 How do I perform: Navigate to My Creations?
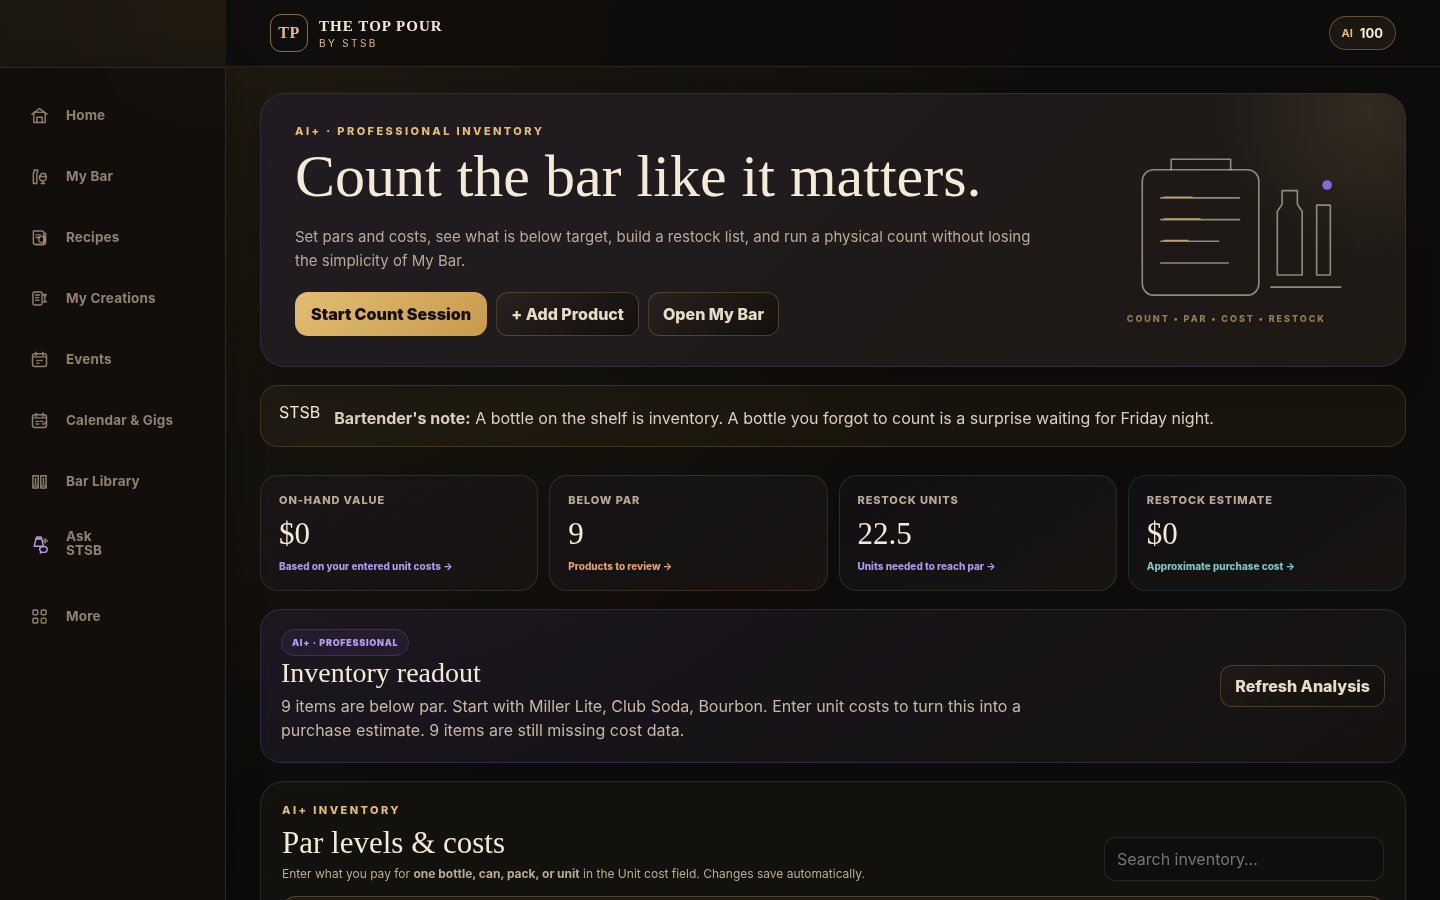(x=110, y=298)
